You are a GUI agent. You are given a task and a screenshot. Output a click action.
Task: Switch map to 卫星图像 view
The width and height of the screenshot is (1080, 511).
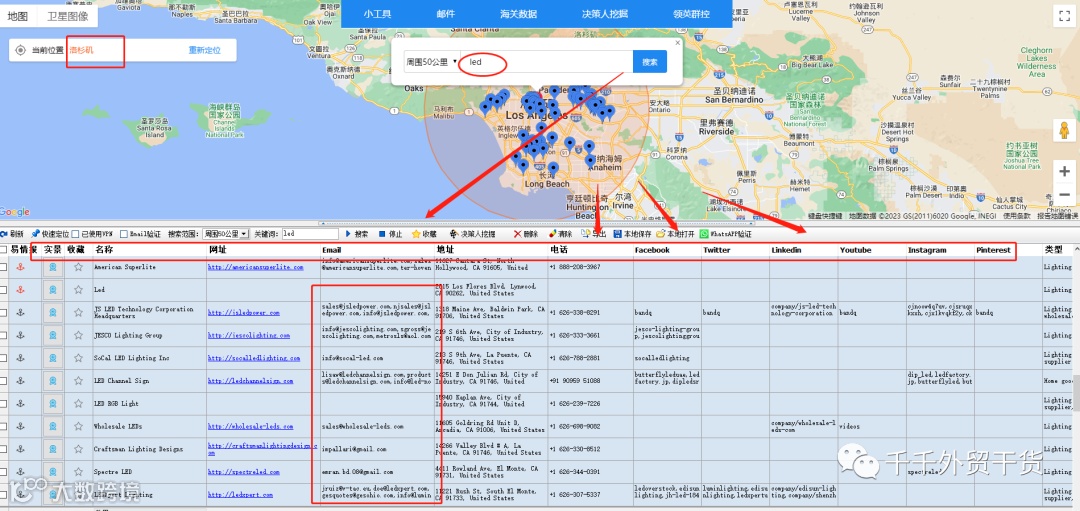coord(68,16)
